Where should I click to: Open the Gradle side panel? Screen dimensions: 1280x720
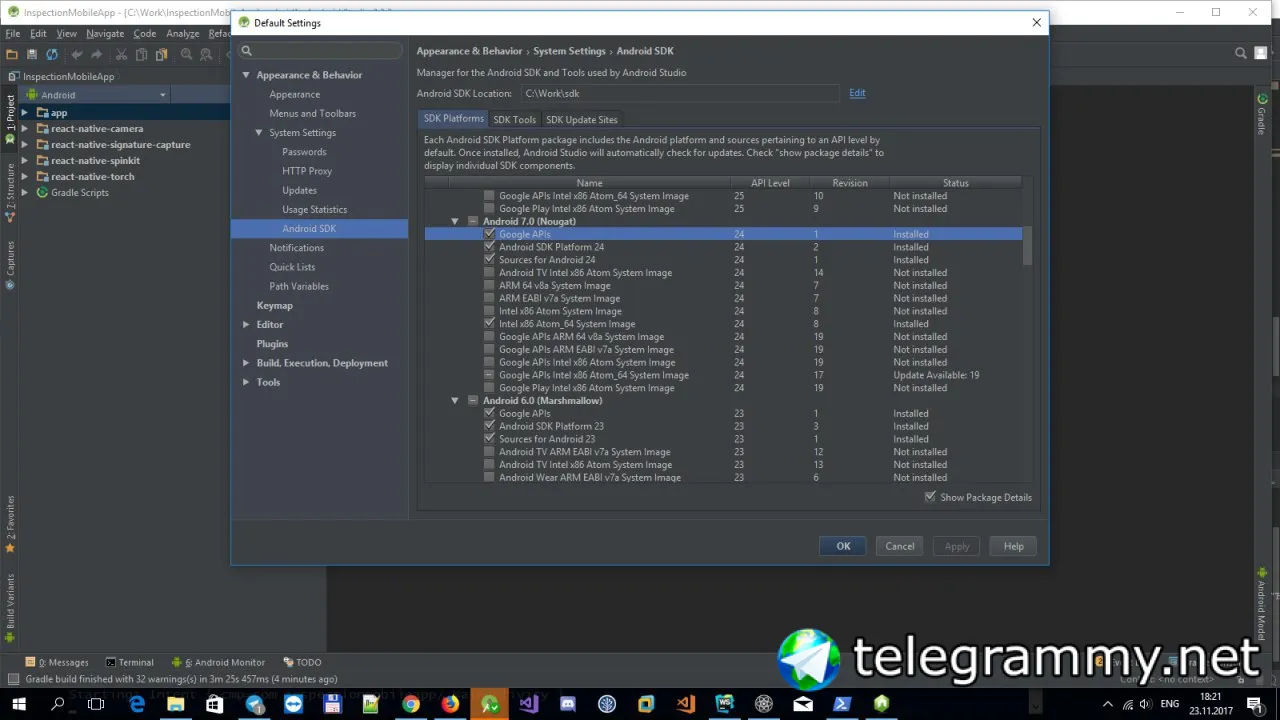tap(1262, 115)
